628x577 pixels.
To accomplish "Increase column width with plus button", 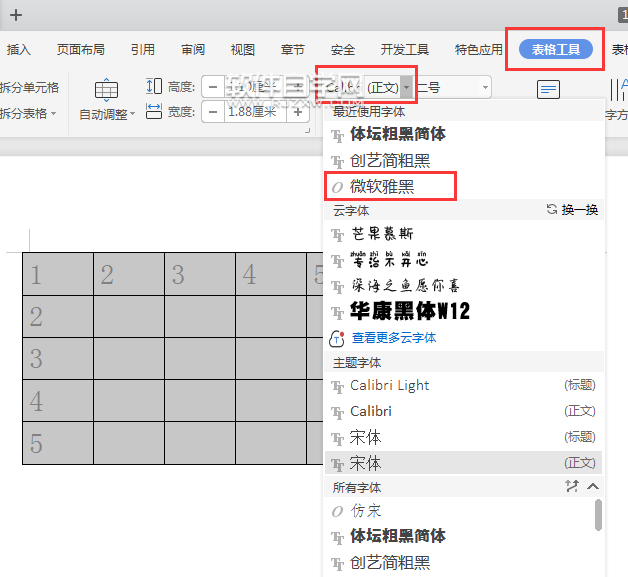I will pos(297,112).
